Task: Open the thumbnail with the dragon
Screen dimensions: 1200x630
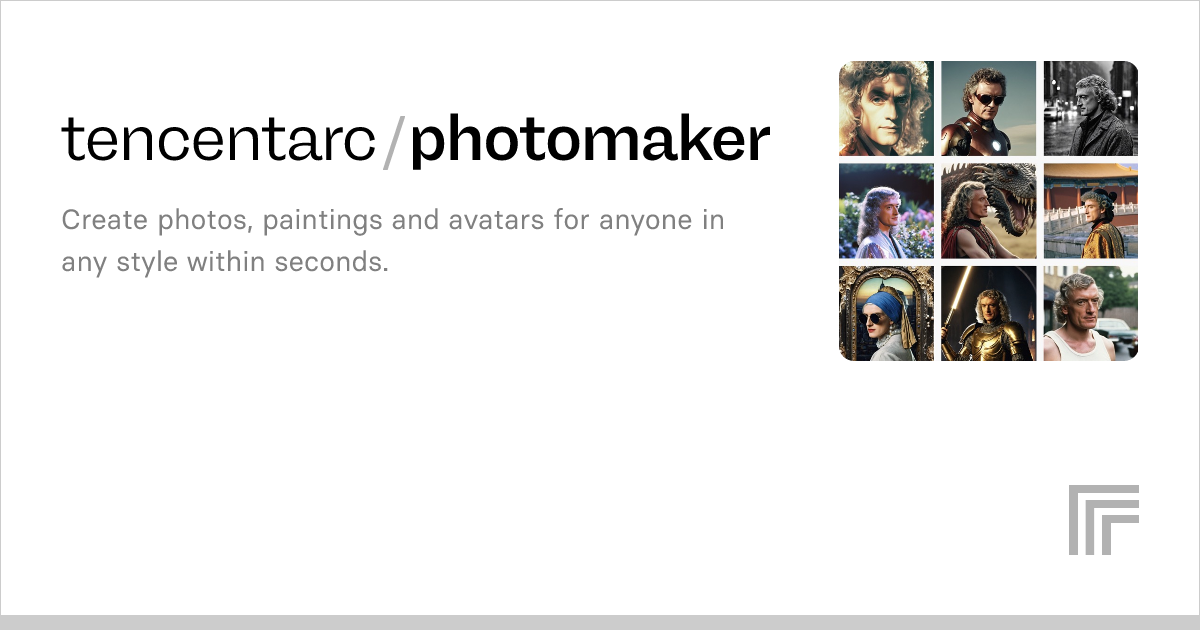Action: click(x=988, y=211)
